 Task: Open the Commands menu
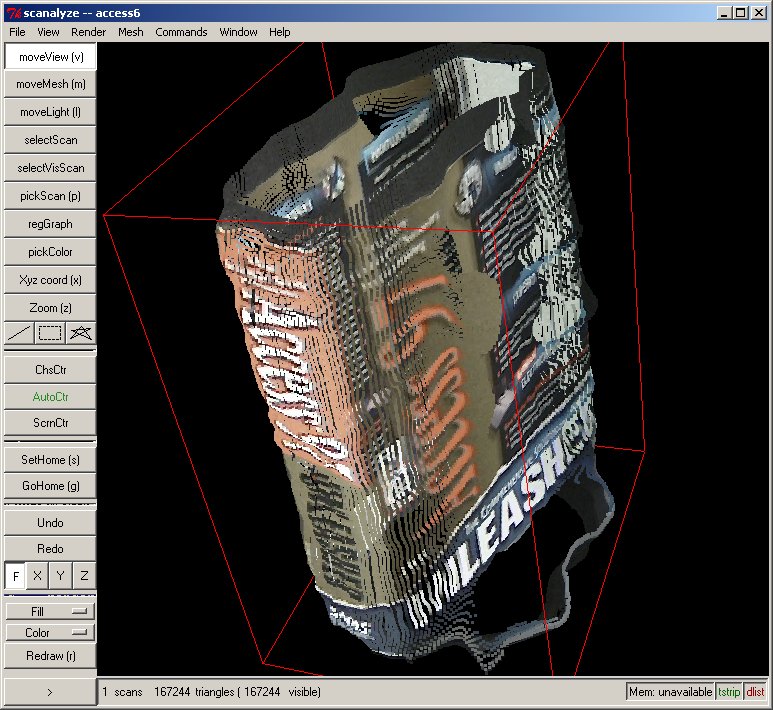tap(181, 32)
